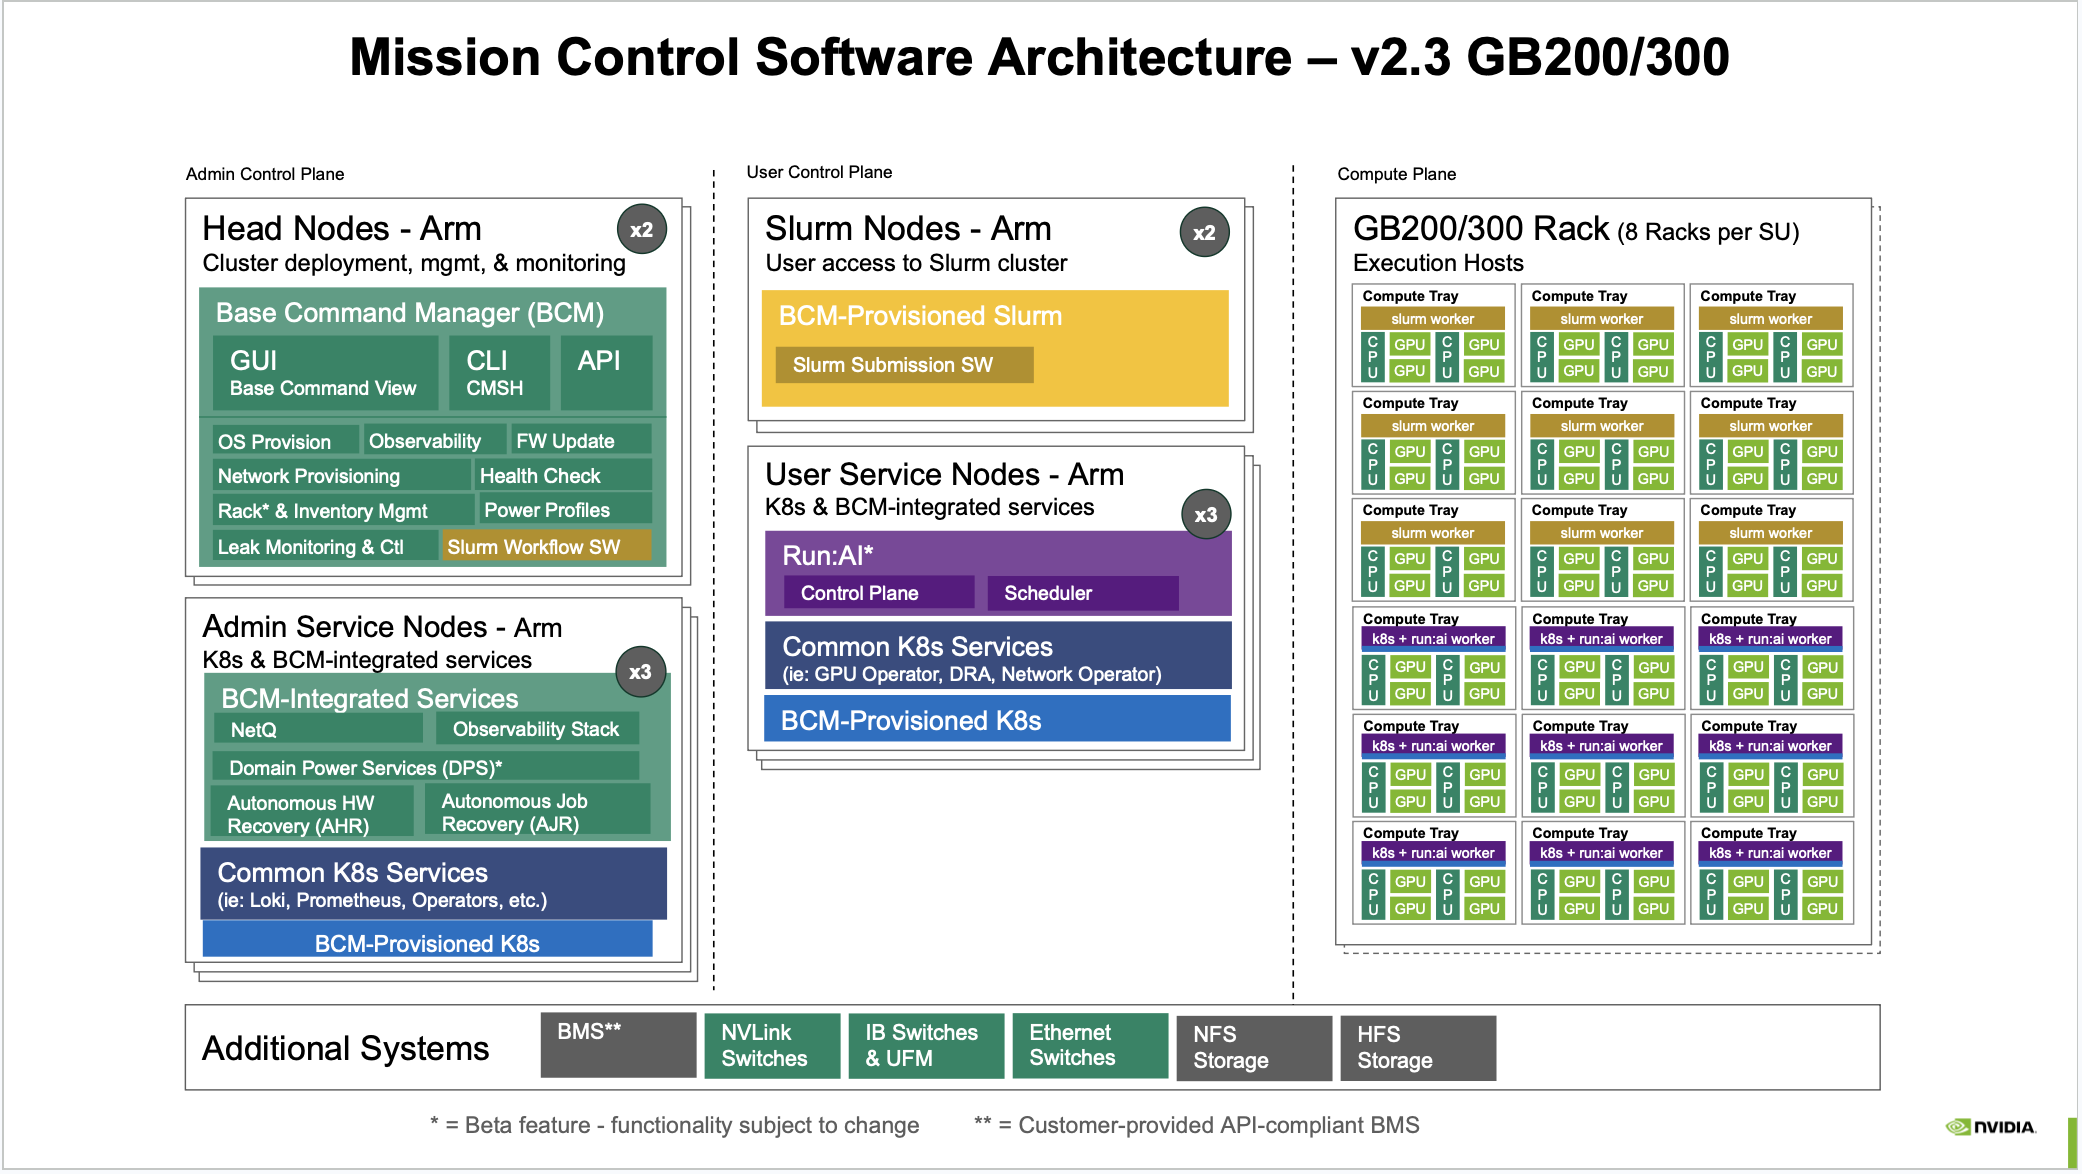This screenshot has width=2082, height=1174.
Task: Click the Leak Monitoring & Ctl box
Action: [x=324, y=546]
